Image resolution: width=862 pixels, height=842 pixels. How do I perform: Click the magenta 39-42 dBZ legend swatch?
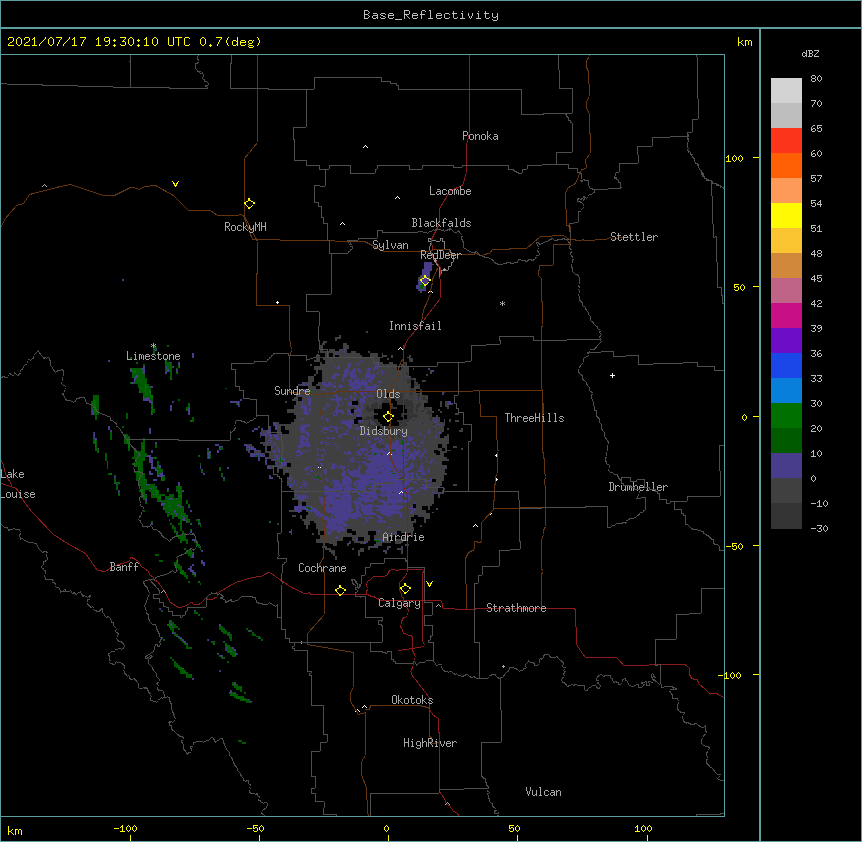tap(786, 315)
